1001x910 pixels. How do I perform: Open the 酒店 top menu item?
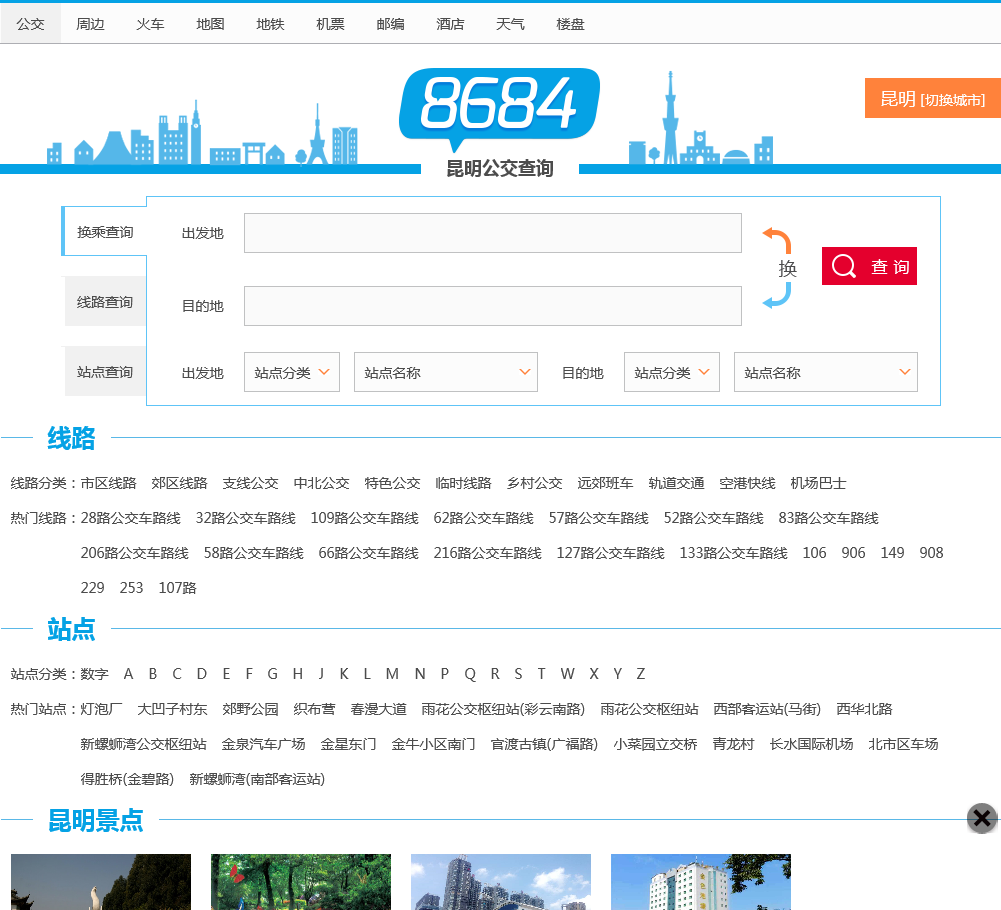click(x=450, y=24)
